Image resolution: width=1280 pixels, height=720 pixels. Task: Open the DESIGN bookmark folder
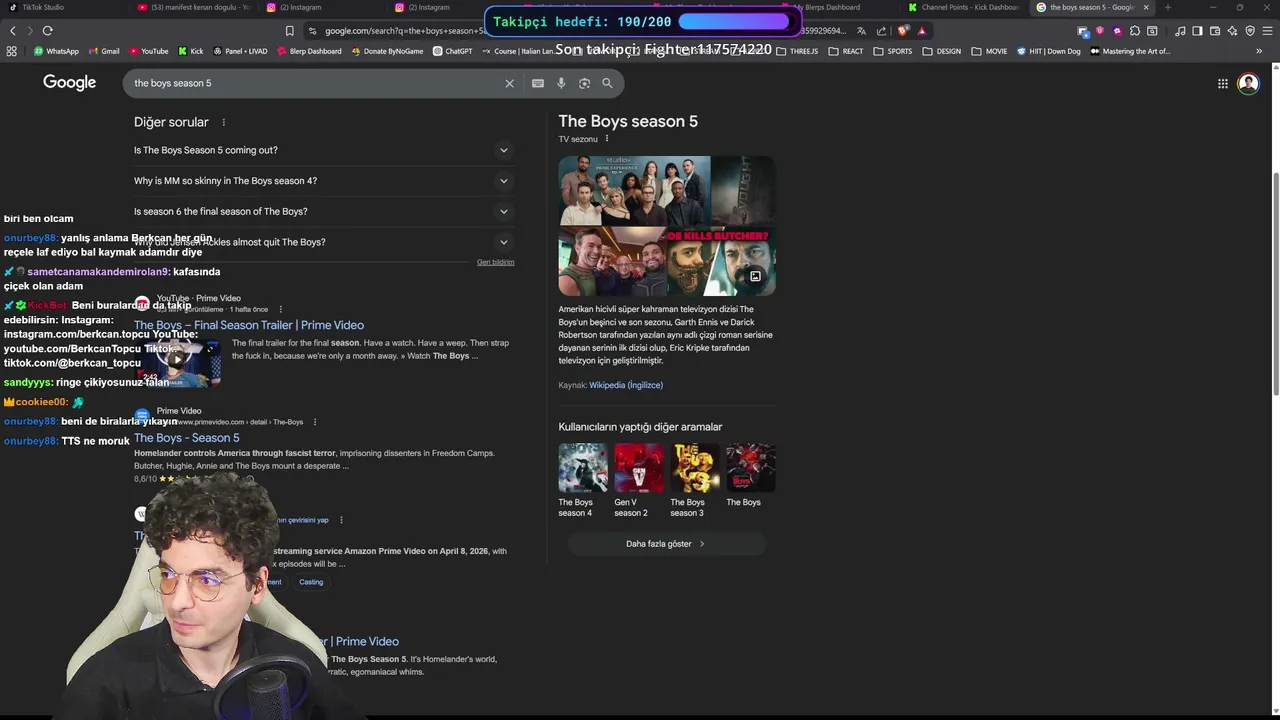point(942,51)
